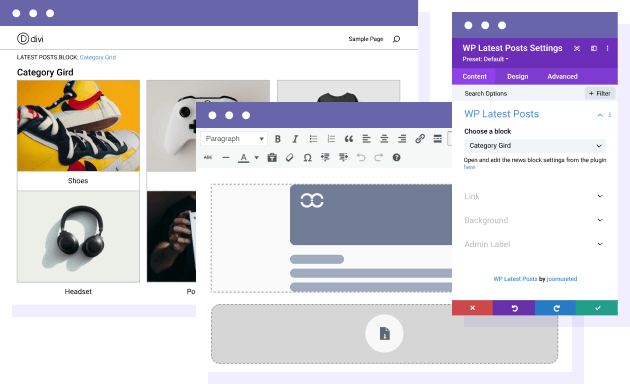Open the Sample Page menu link

click(366, 39)
